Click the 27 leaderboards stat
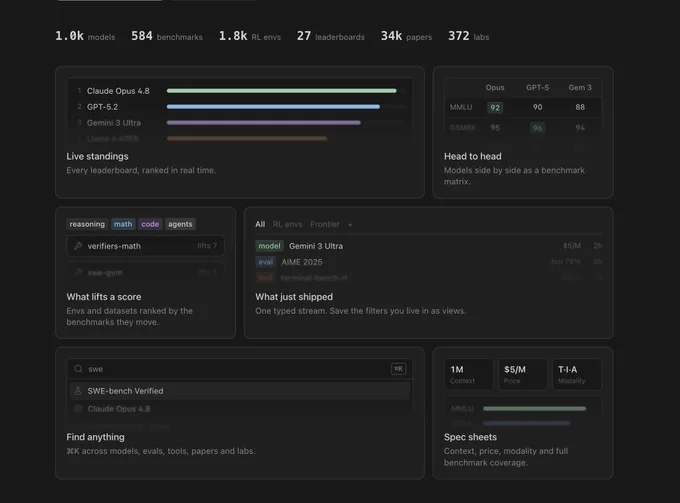Viewport: 680px width, 503px height. pyautogui.click(x=330, y=36)
